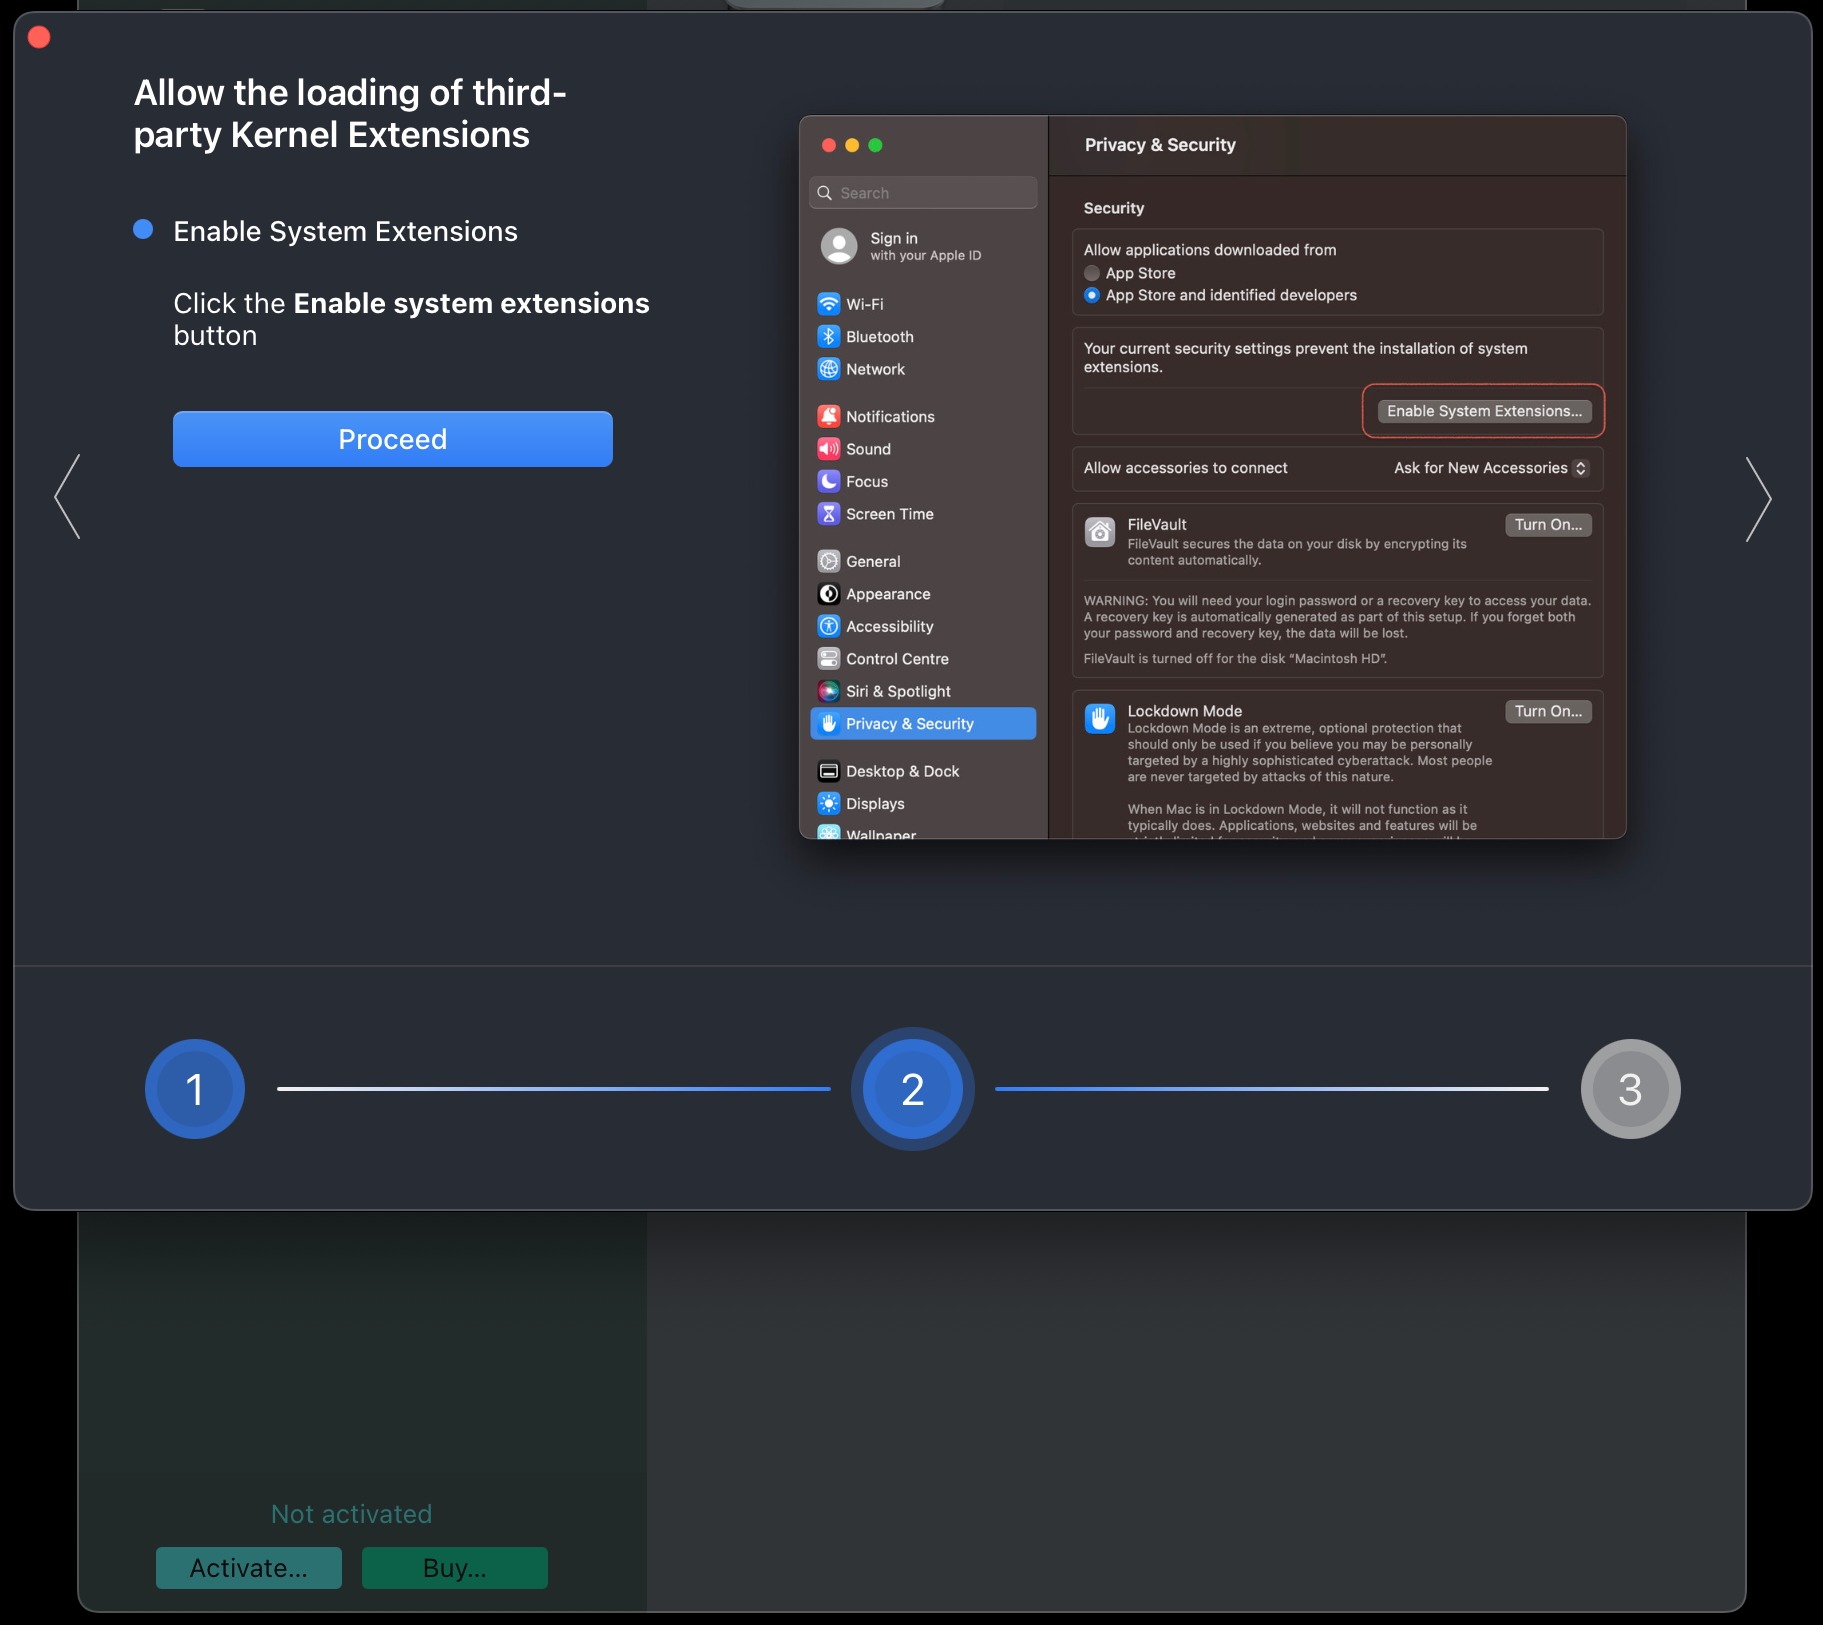1823x1625 pixels.
Task: Click the Enable System Extensions bullet heading
Action: [x=345, y=231]
